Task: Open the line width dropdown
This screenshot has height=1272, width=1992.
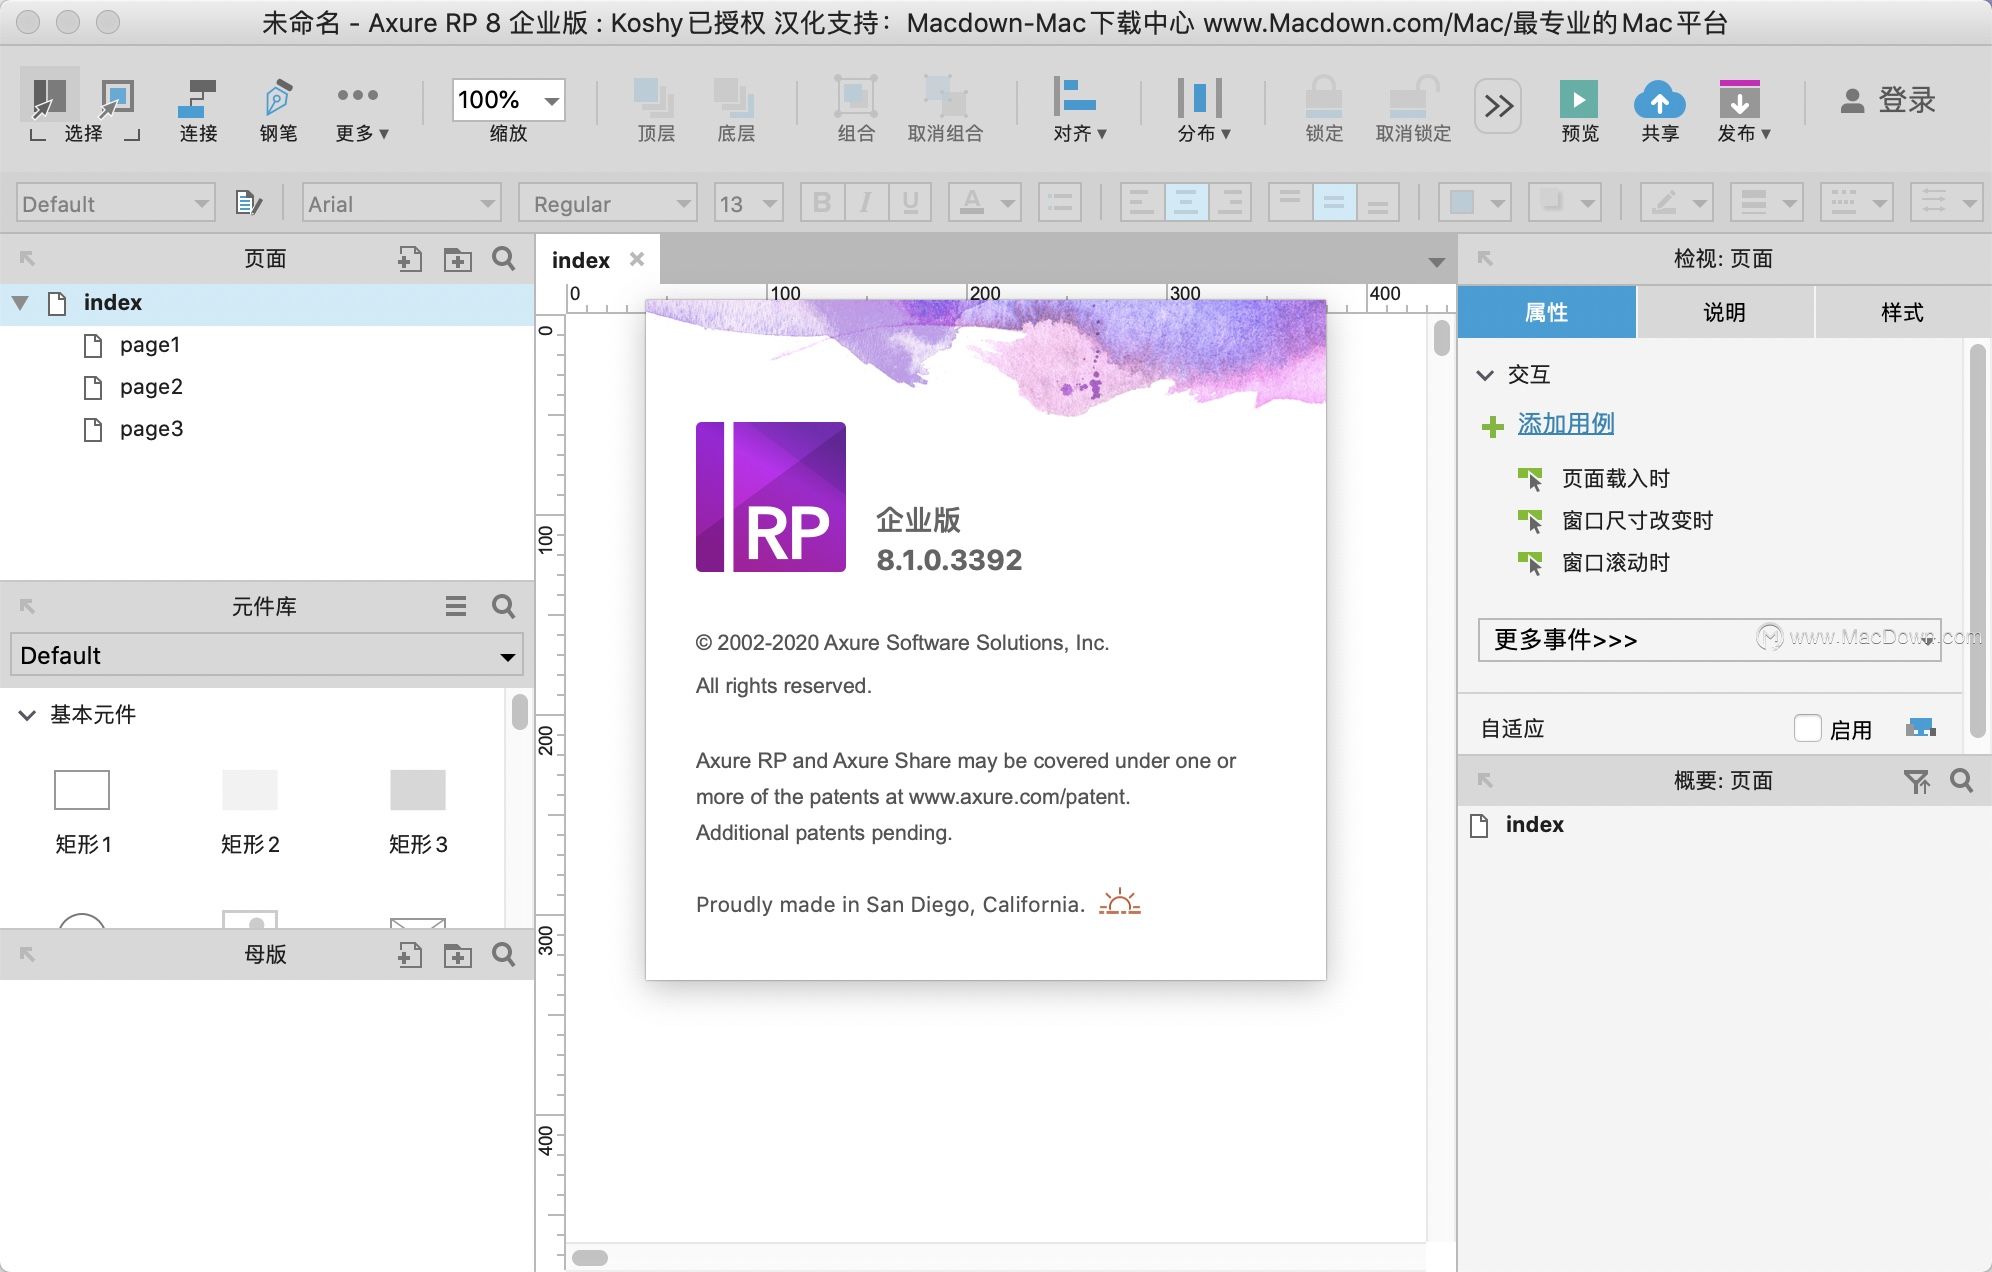Action: [1766, 203]
